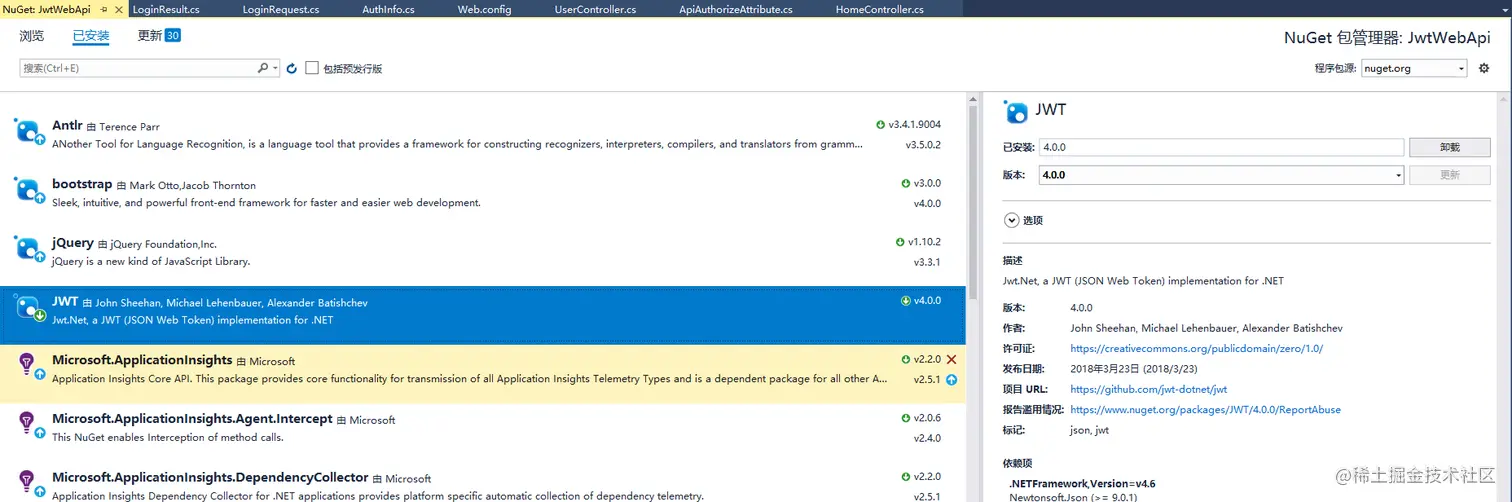Open the AuthInfo.cs tab

click(x=388, y=10)
